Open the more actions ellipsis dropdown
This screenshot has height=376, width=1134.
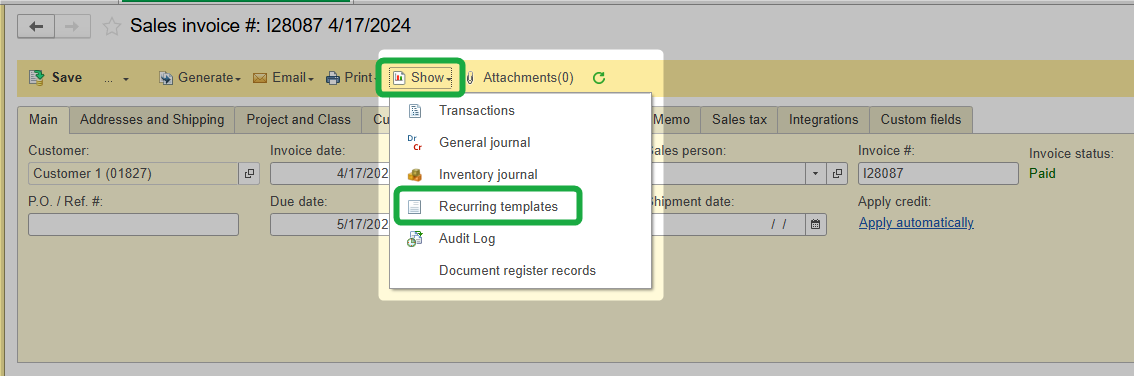click(116, 78)
